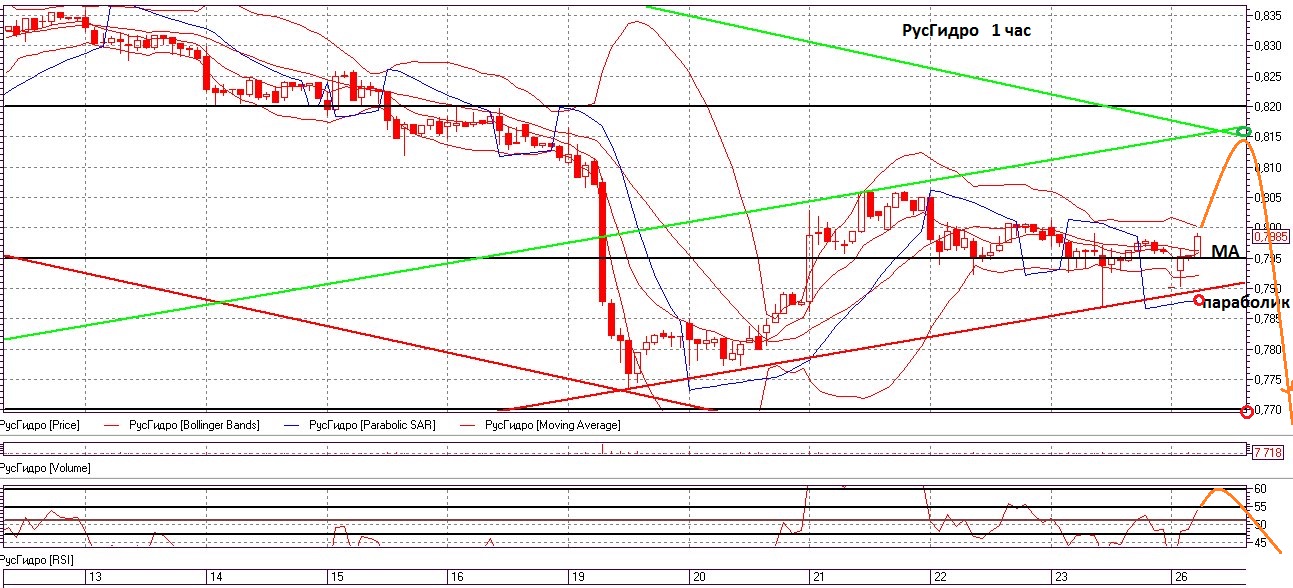Click date 19 on the time axis
This screenshot has width=1293, height=588.
click(x=577, y=577)
